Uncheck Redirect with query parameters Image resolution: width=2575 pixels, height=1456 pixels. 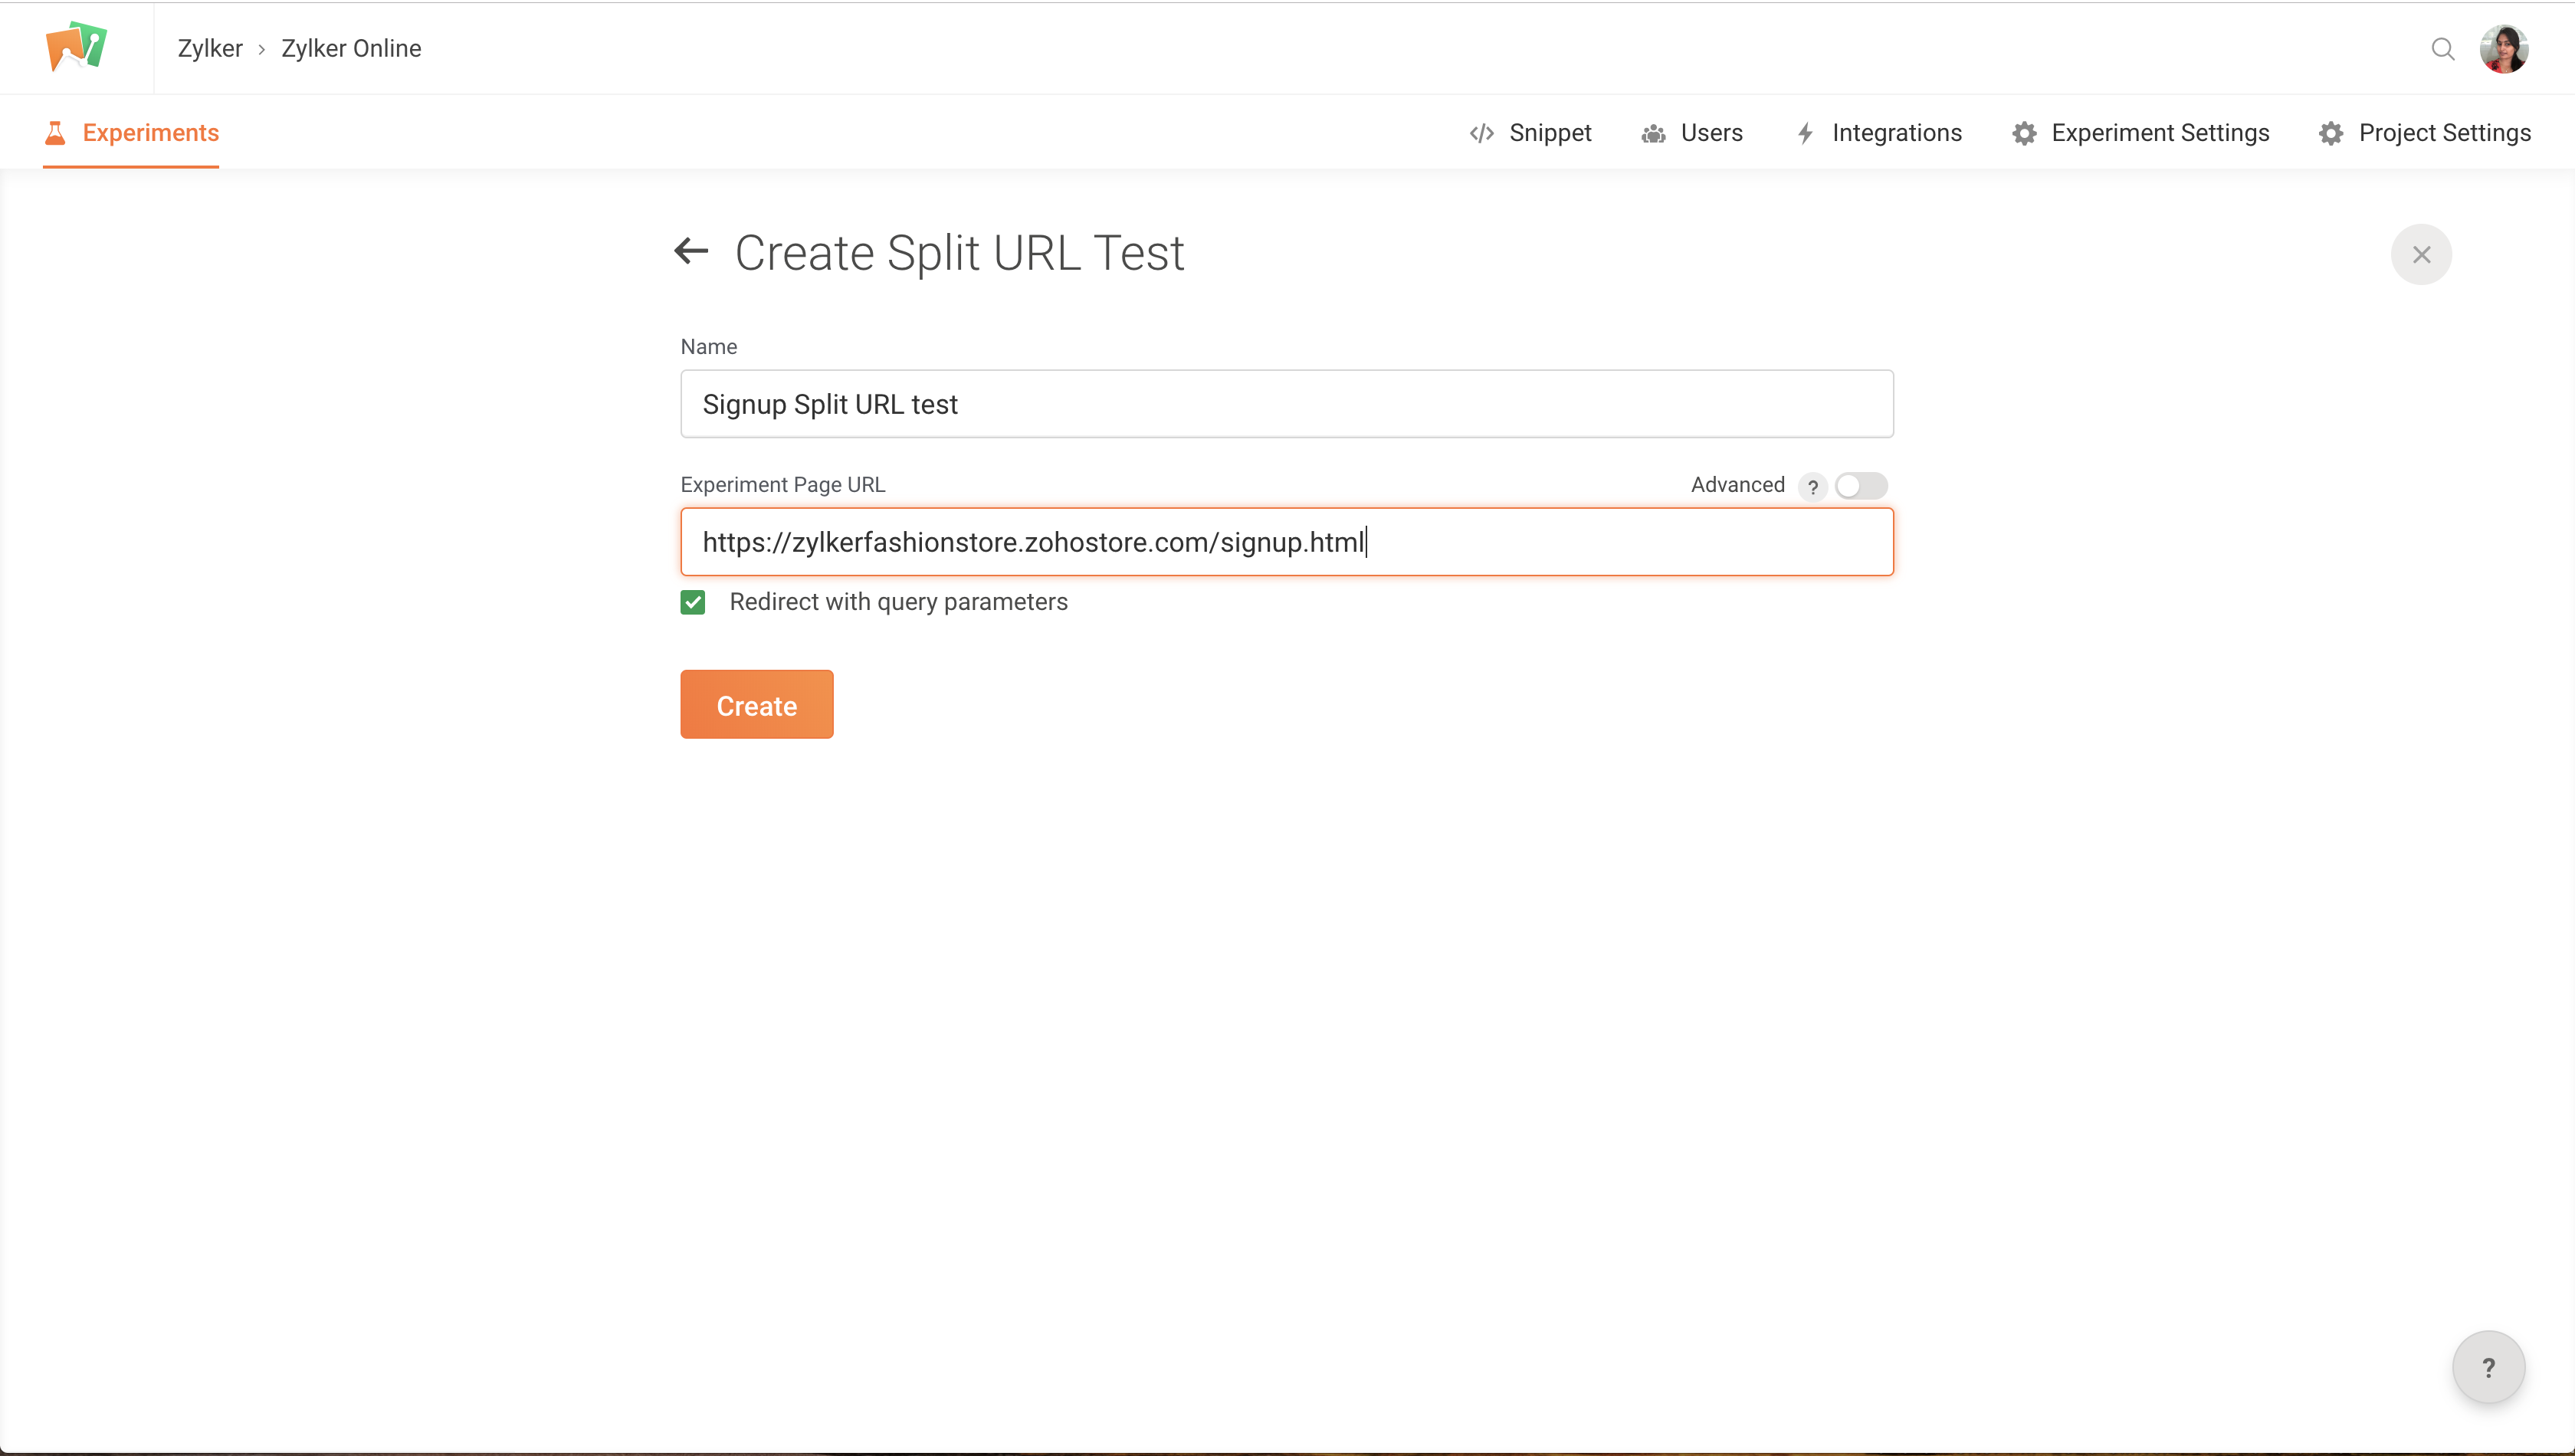[693, 602]
